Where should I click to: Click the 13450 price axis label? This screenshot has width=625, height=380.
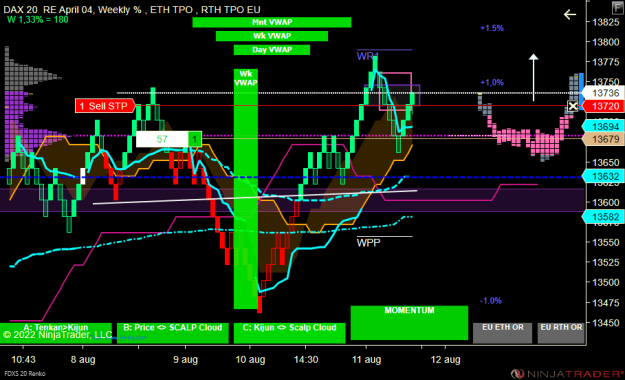[606, 323]
